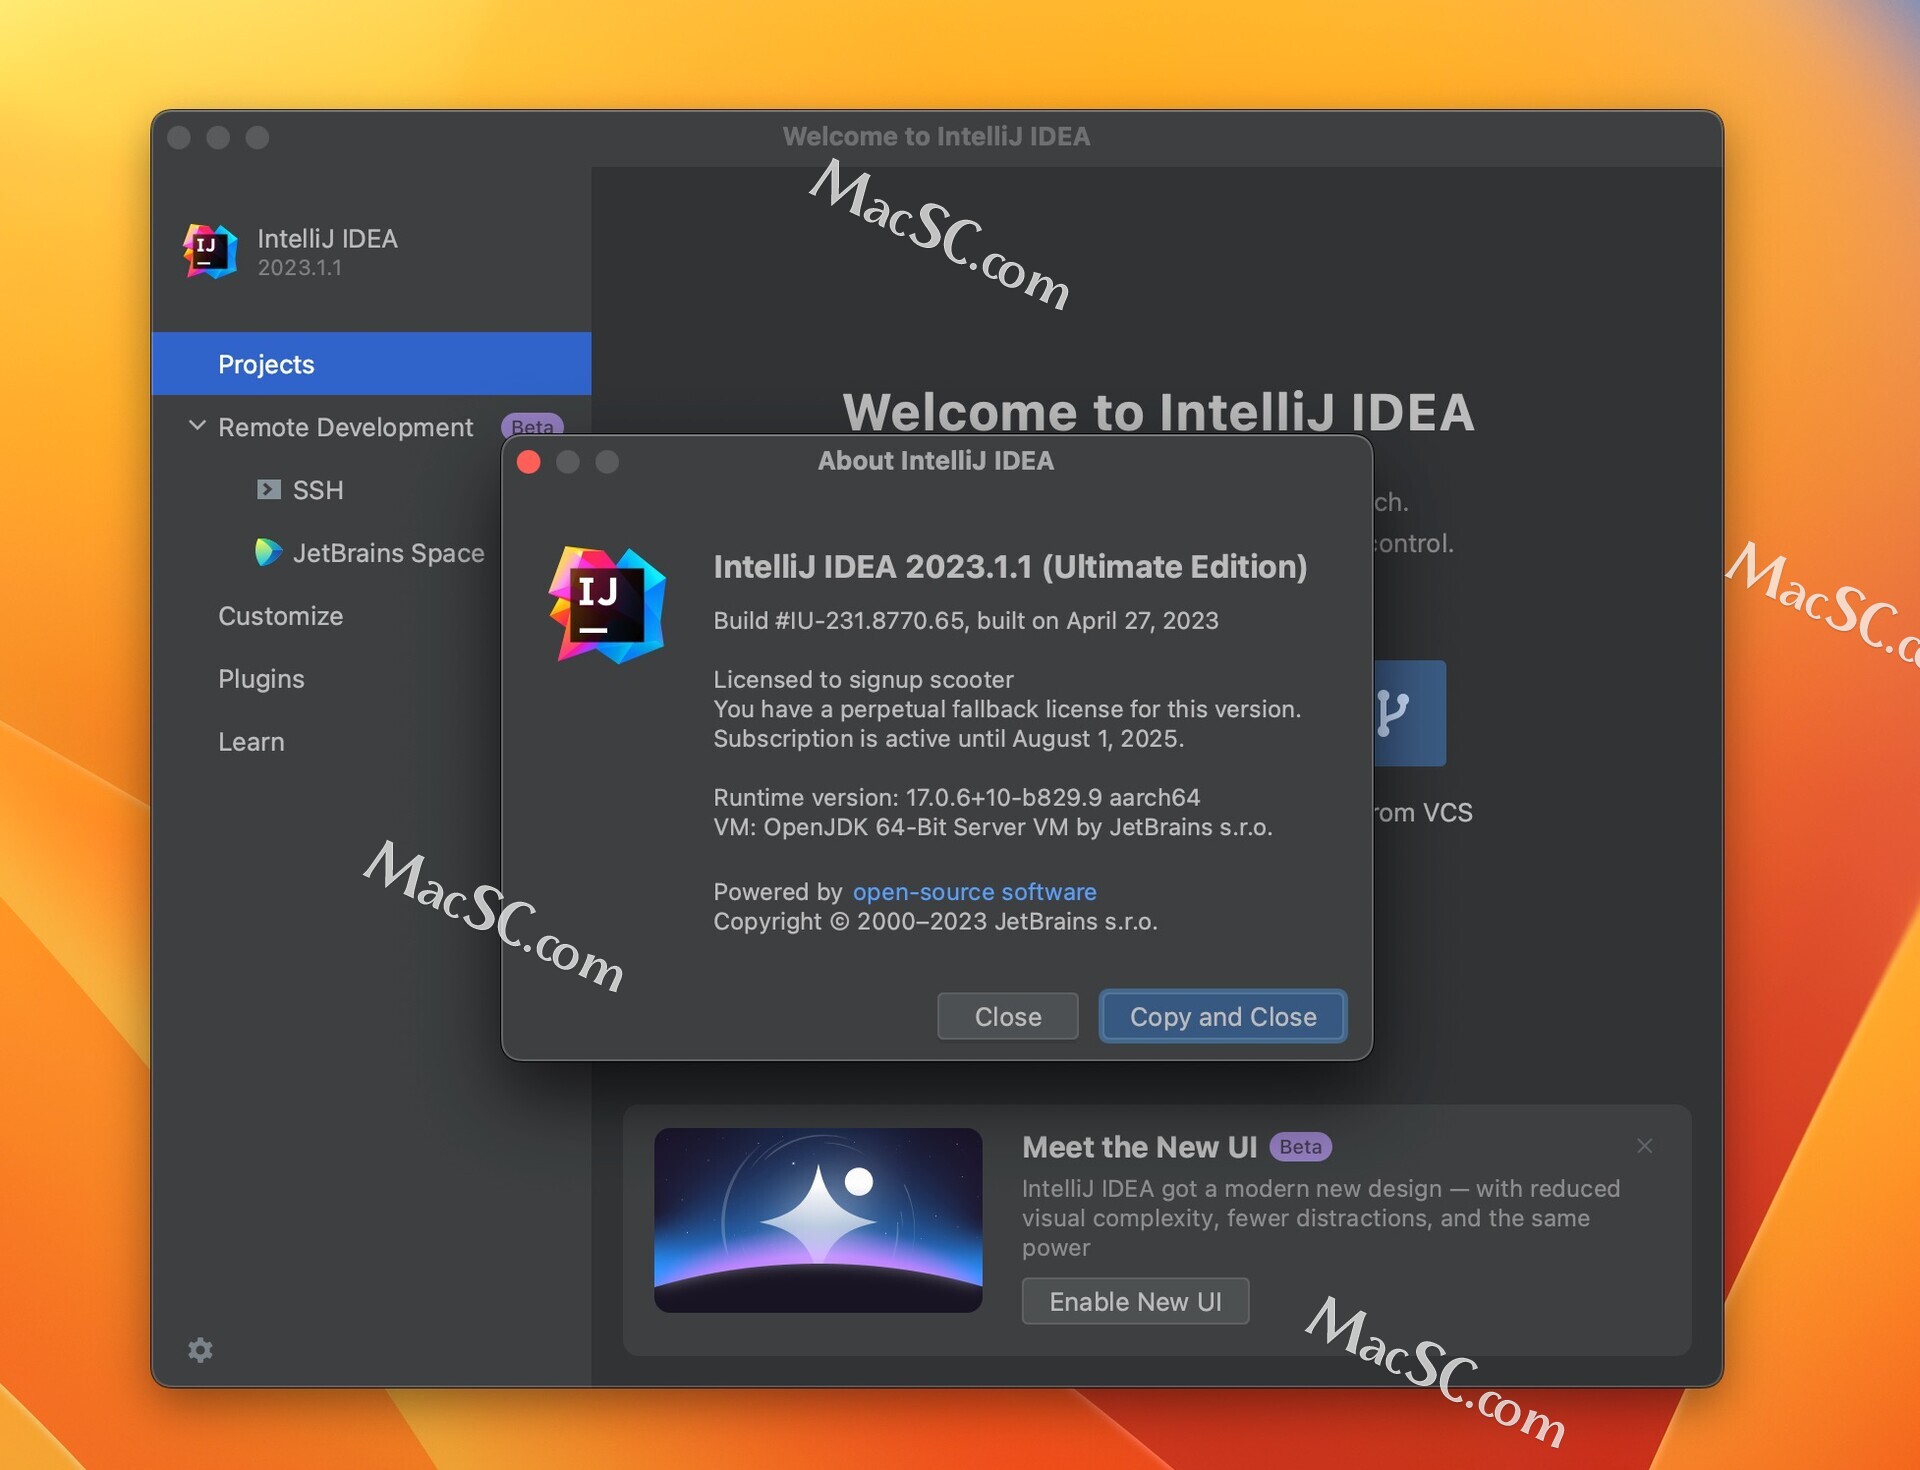The height and width of the screenshot is (1470, 1920).
Task: Click Copy and Close button
Action: [1222, 1016]
